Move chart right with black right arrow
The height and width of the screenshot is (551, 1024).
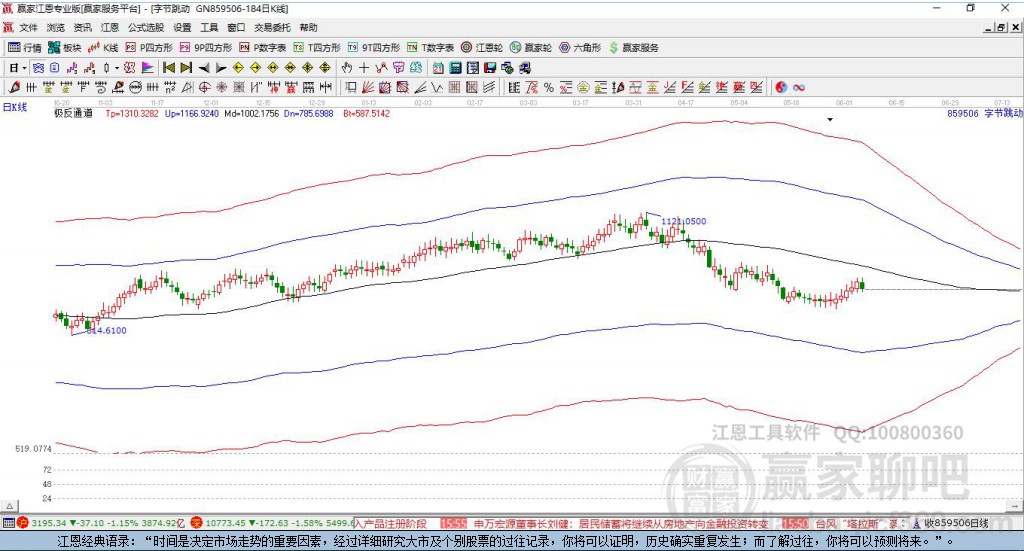point(221,68)
